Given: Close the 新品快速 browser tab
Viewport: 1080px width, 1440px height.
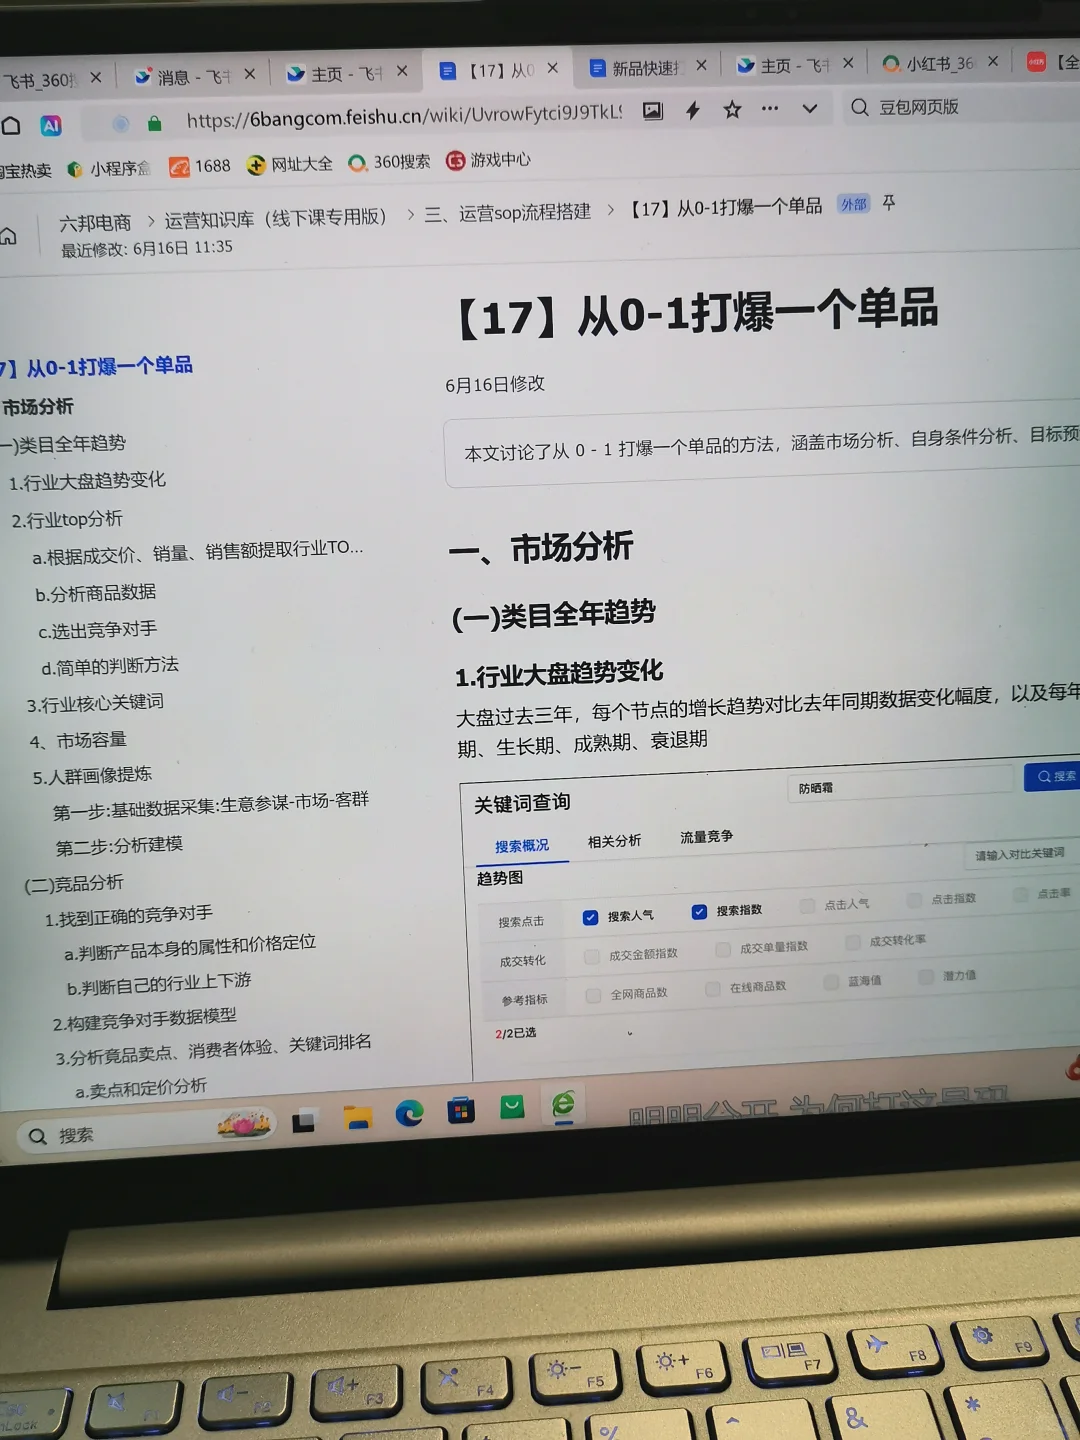Looking at the screenshot, I should [701, 65].
